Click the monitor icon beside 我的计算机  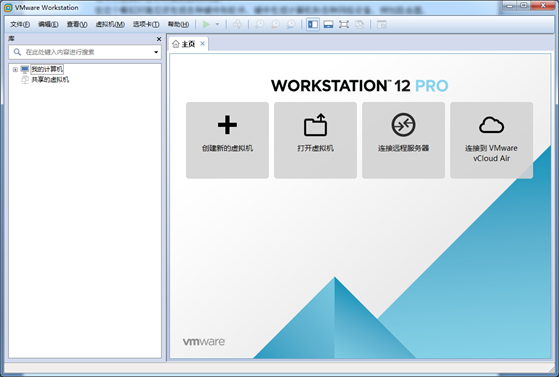[x=25, y=69]
